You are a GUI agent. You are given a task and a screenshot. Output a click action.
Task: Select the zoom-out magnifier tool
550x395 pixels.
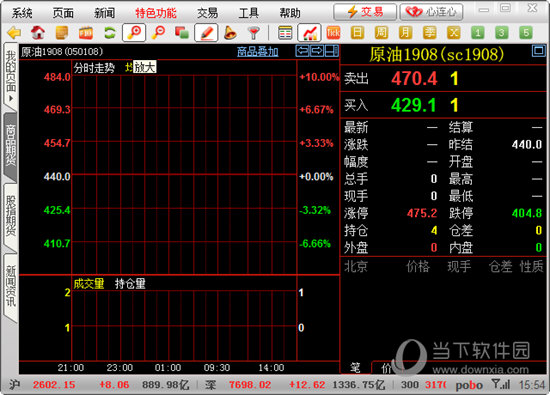[158, 33]
